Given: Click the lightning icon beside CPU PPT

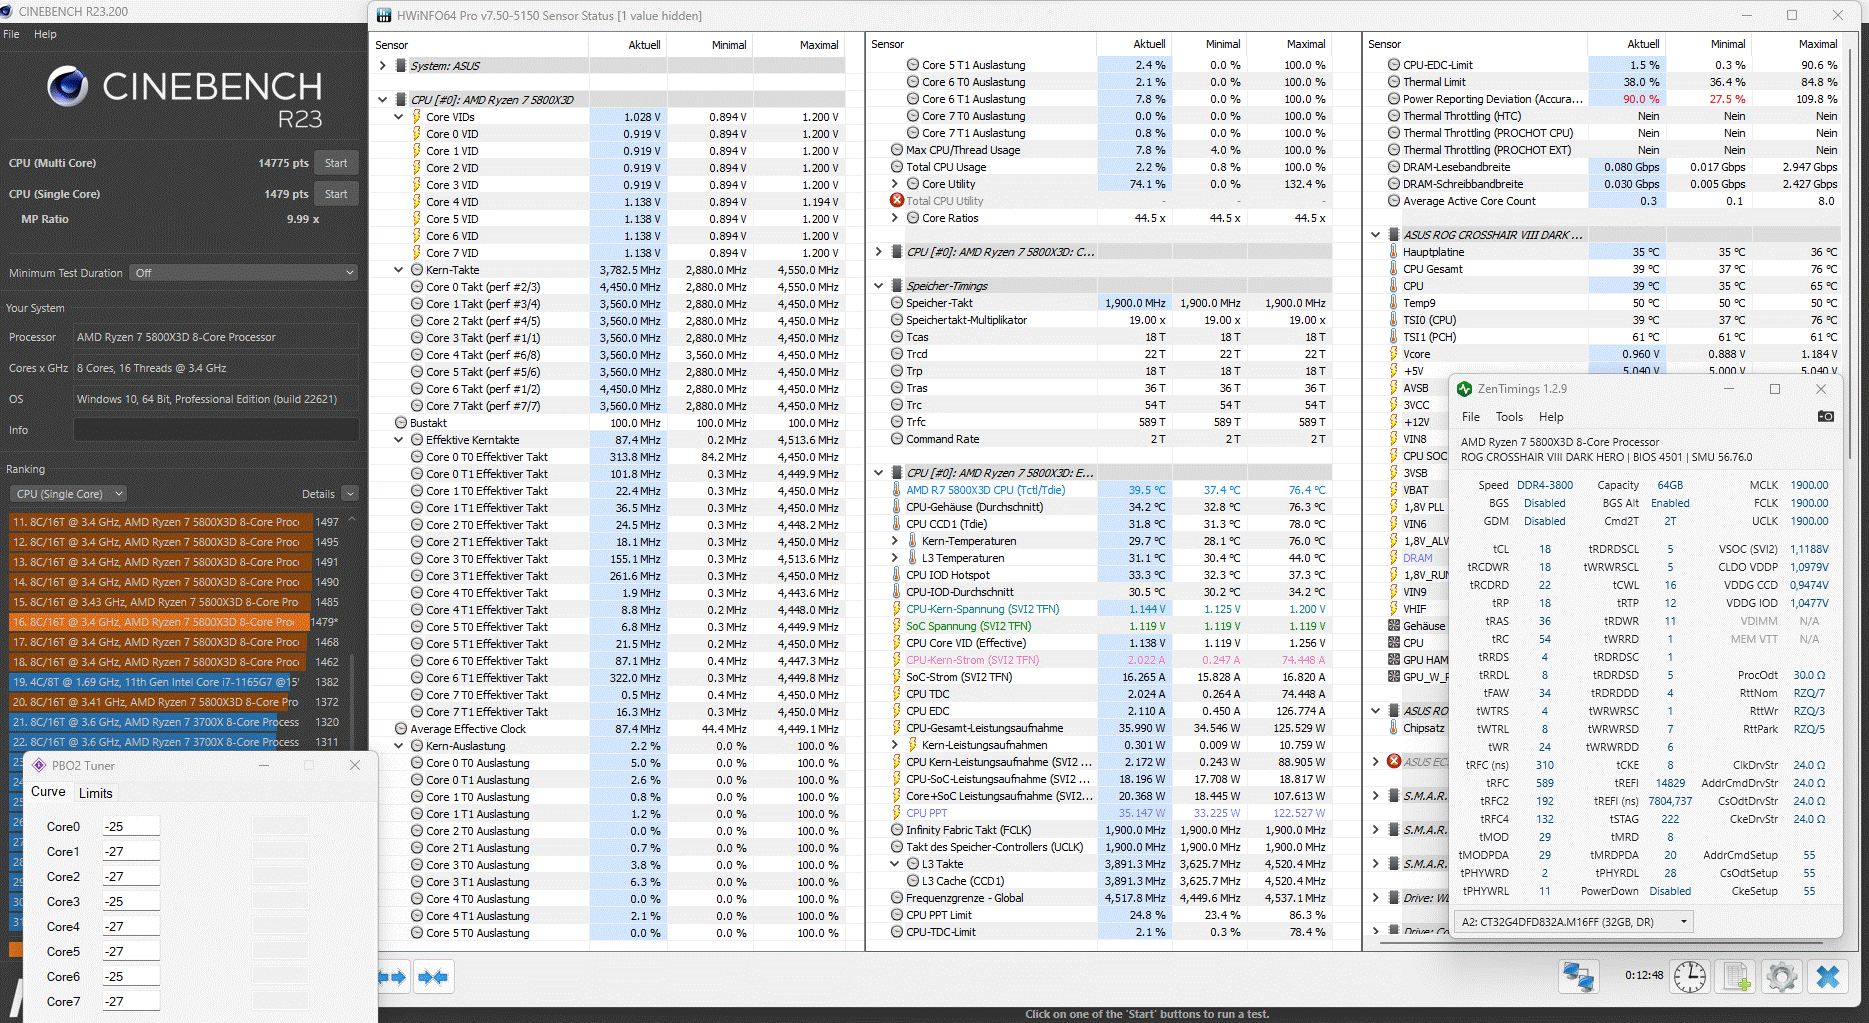Looking at the screenshot, I should pos(897,813).
